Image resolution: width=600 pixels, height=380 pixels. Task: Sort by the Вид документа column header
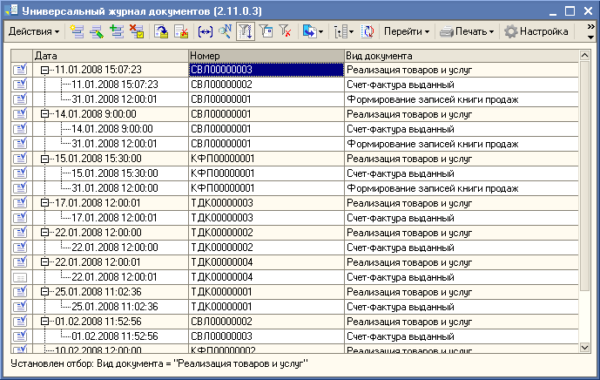point(461,56)
